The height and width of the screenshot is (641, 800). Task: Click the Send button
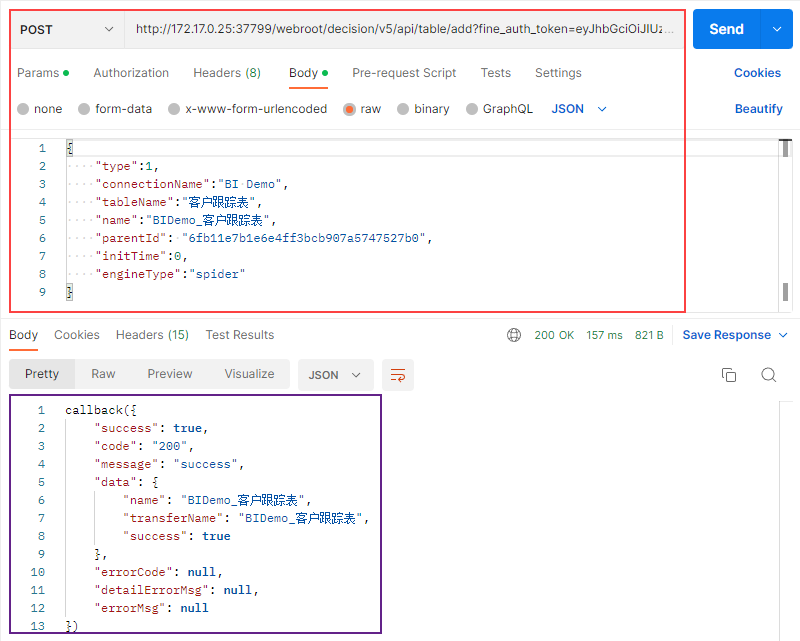pos(726,30)
